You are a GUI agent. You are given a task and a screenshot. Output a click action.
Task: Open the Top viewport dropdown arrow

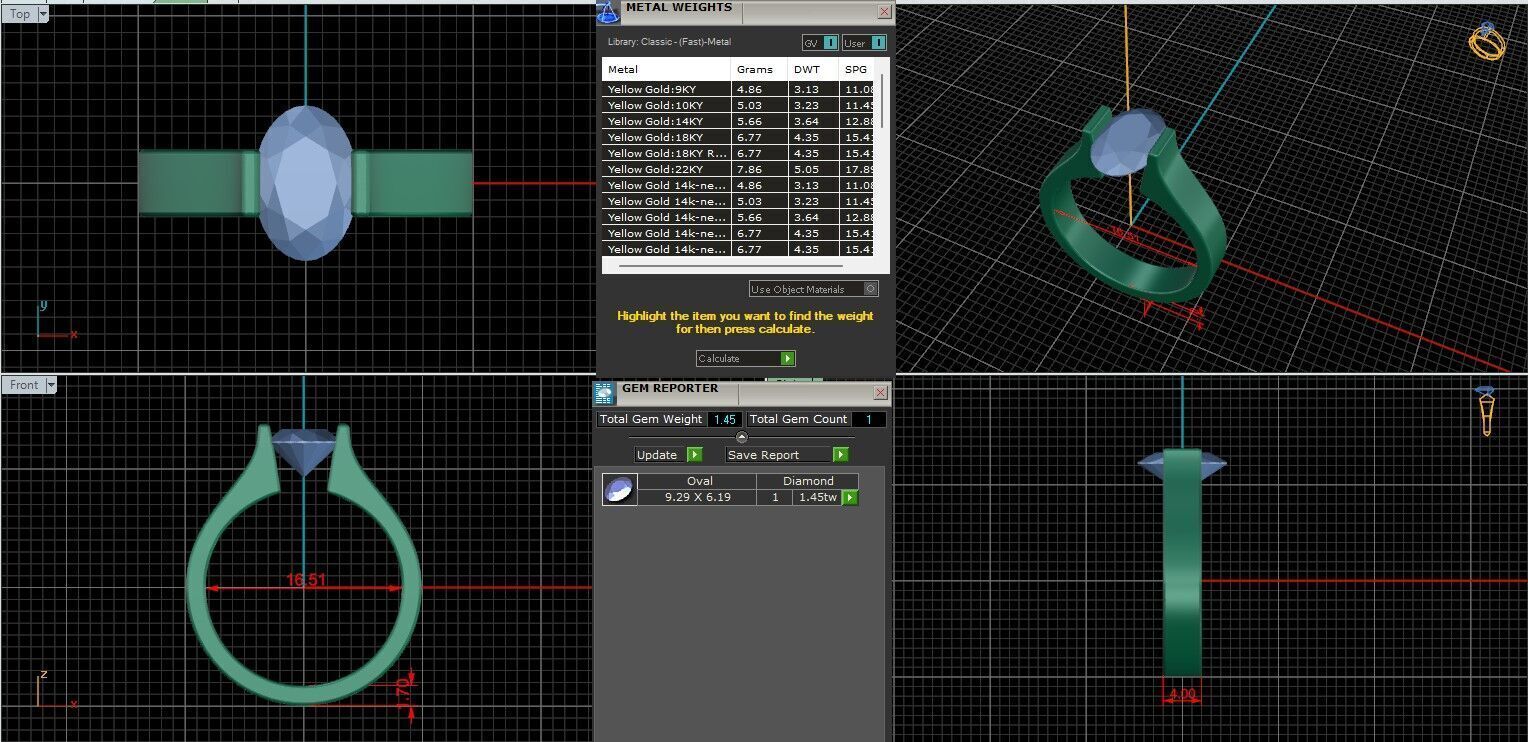[43, 14]
